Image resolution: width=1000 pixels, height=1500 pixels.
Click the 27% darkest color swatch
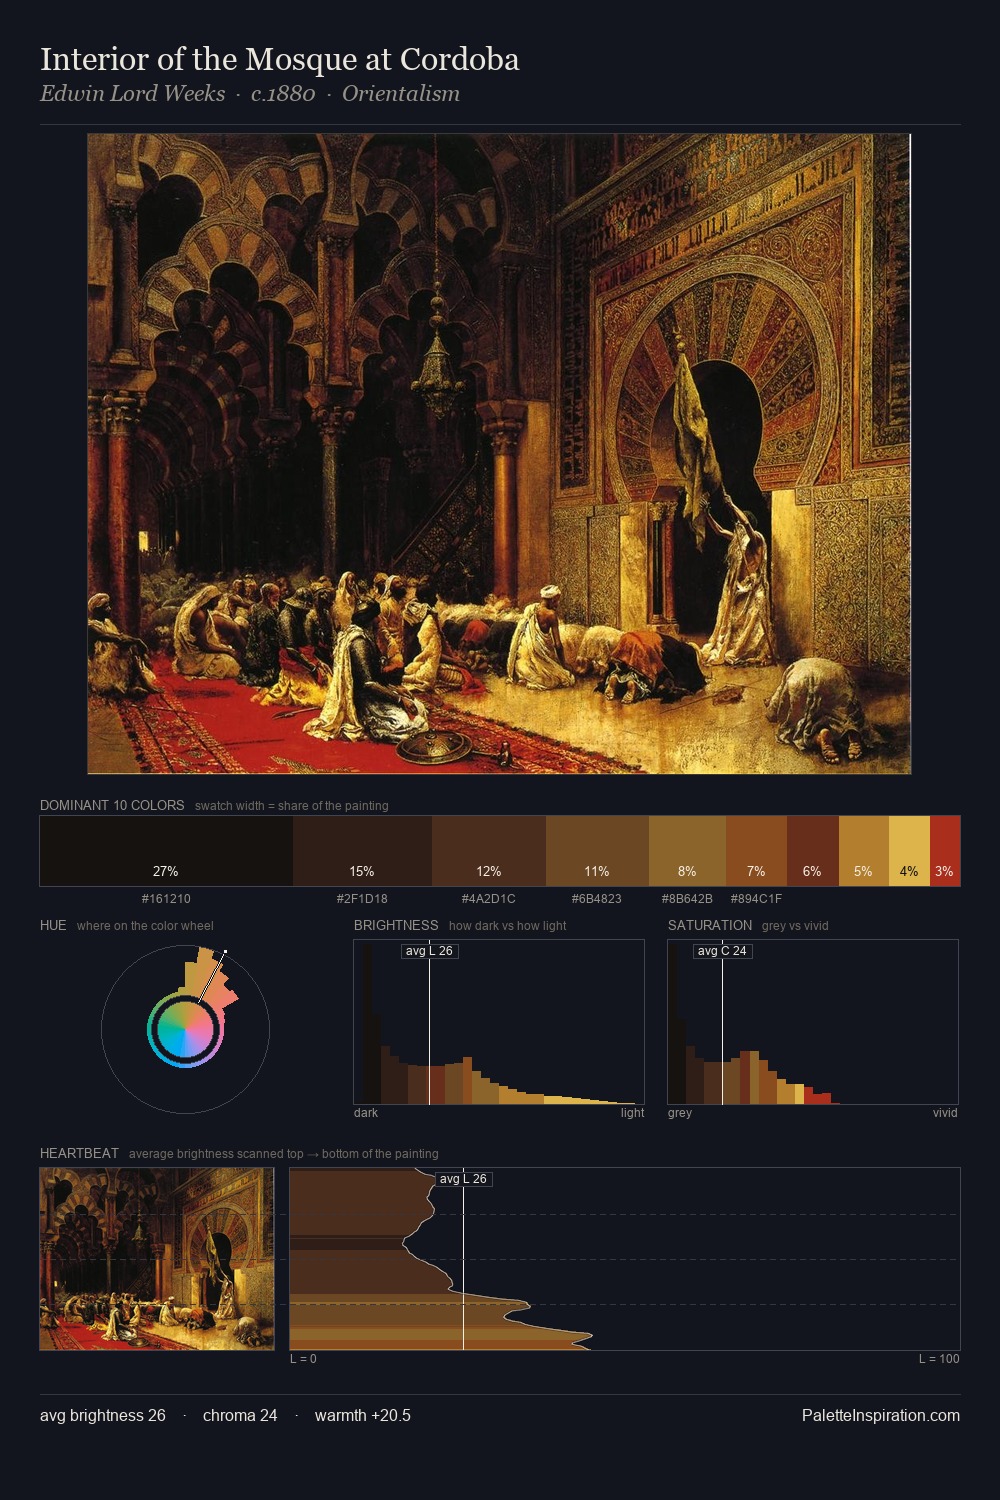[x=166, y=851]
